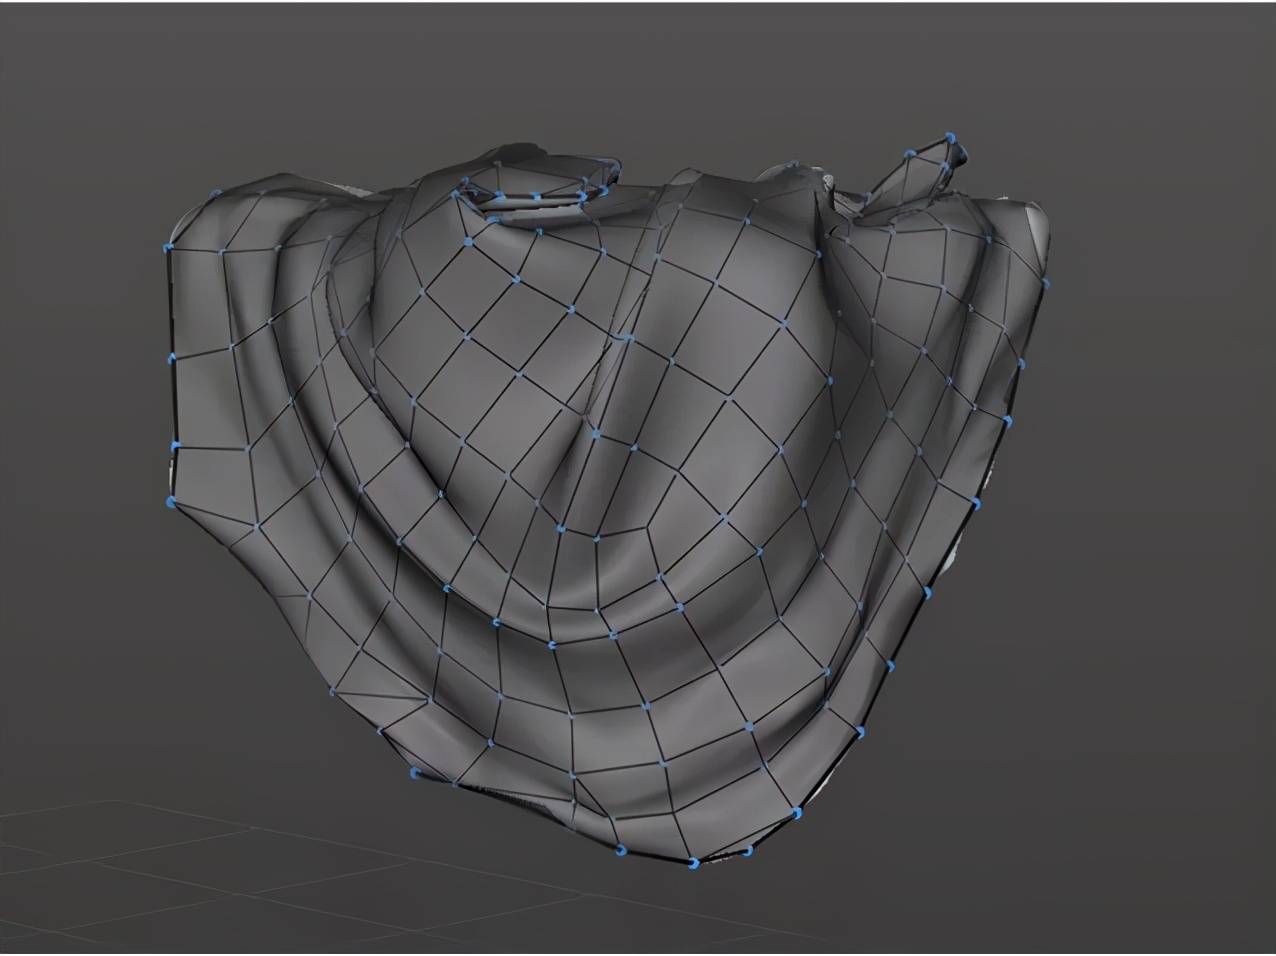Viewport: 1276px width, 956px height.
Task: Click the boundary vertex on the lower-left diagonal edge
Action: [413, 772]
